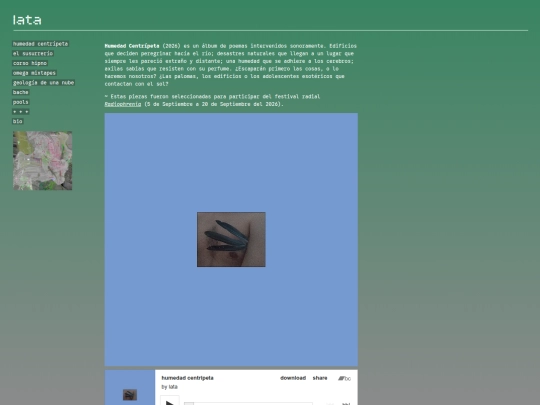Click 'share' in the Bandcamp player

click(320, 378)
